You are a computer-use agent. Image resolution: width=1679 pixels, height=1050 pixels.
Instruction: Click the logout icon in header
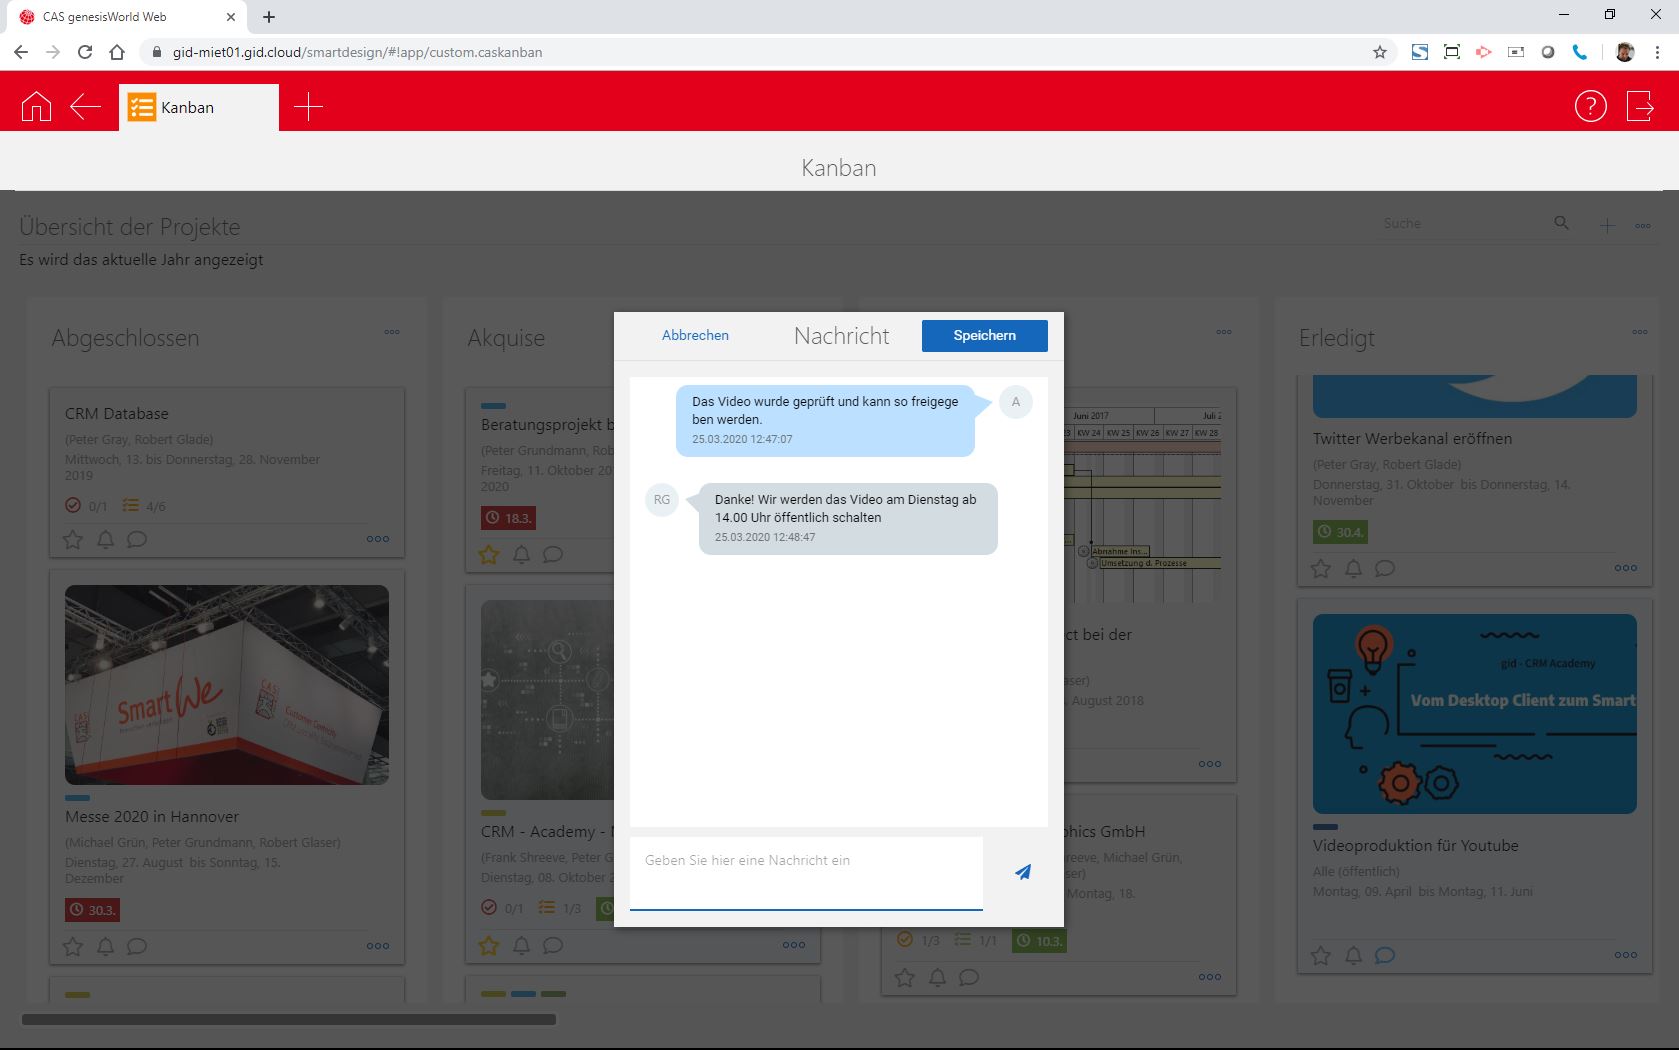click(x=1640, y=106)
